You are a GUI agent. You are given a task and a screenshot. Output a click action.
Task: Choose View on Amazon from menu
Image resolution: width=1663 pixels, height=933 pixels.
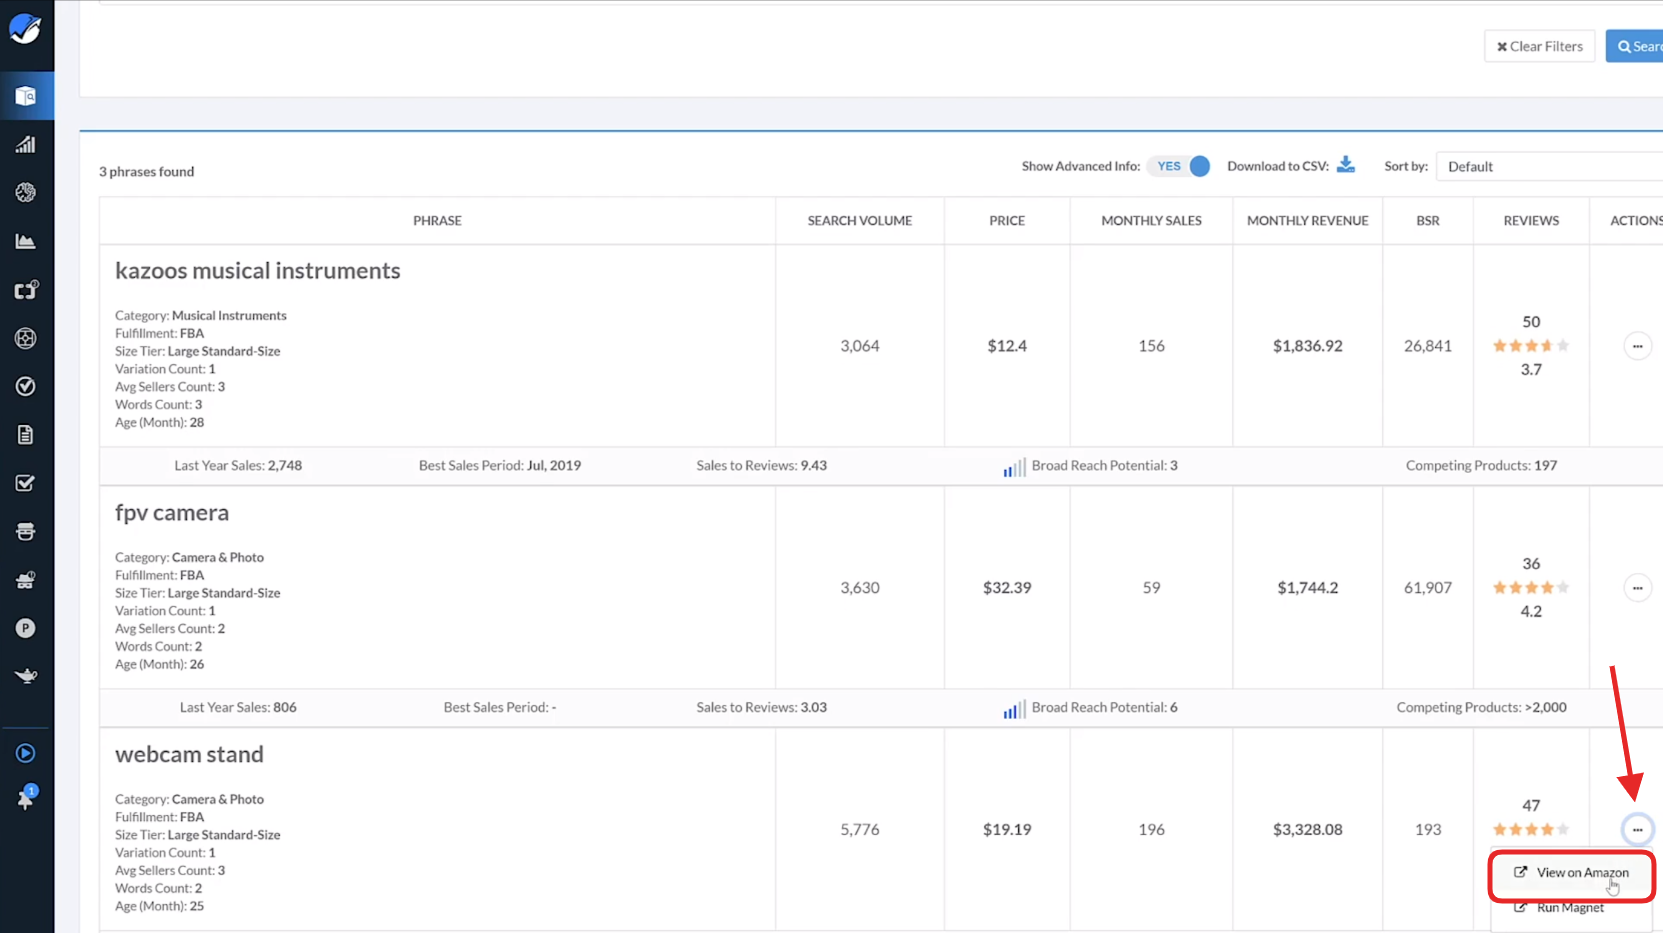[x=1571, y=873]
